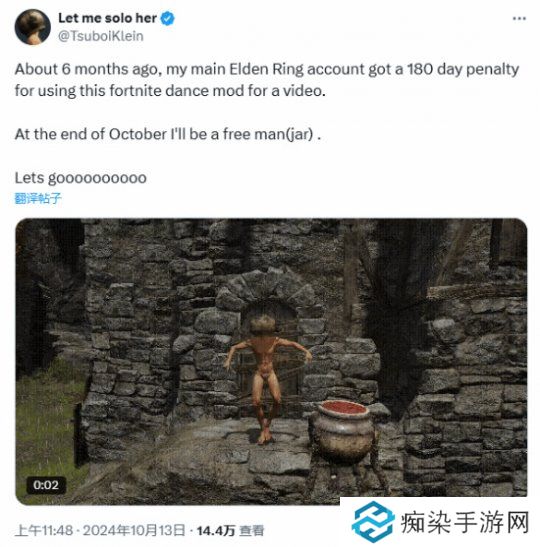This screenshot has height=547, width=540.
Task: Click the 痴染手游网 watermark text
Action: (465, 523)
